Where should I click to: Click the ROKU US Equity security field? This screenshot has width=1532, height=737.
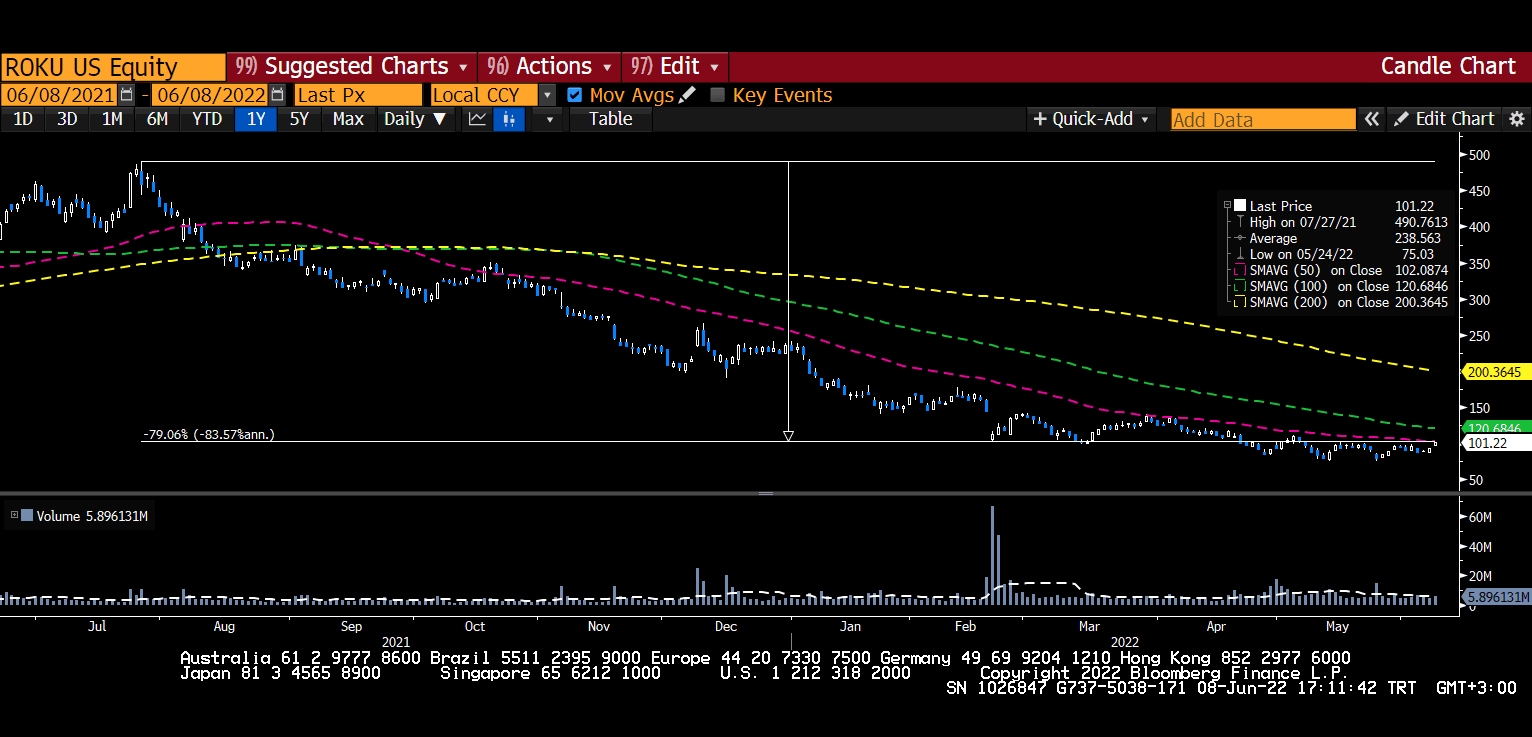tap(113, 67)
